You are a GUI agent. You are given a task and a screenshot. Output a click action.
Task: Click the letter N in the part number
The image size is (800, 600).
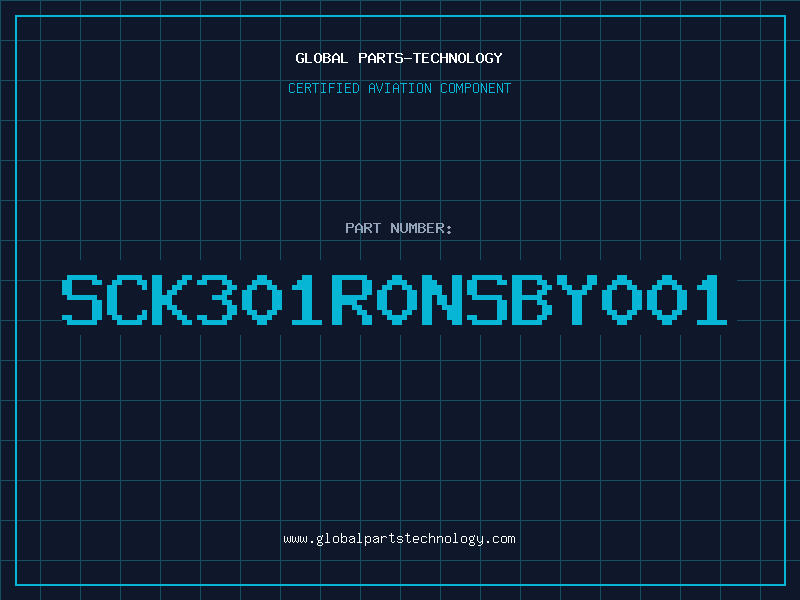pos(441,299)
